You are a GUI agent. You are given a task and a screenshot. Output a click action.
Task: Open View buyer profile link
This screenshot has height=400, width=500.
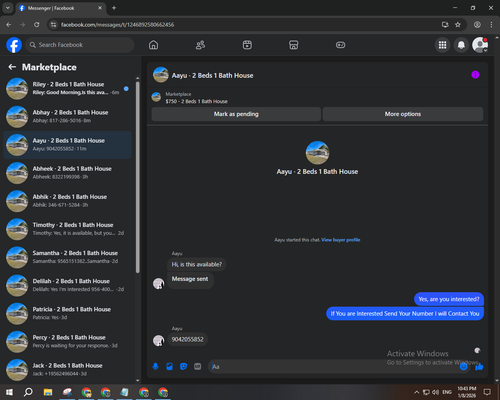[341, 240]
